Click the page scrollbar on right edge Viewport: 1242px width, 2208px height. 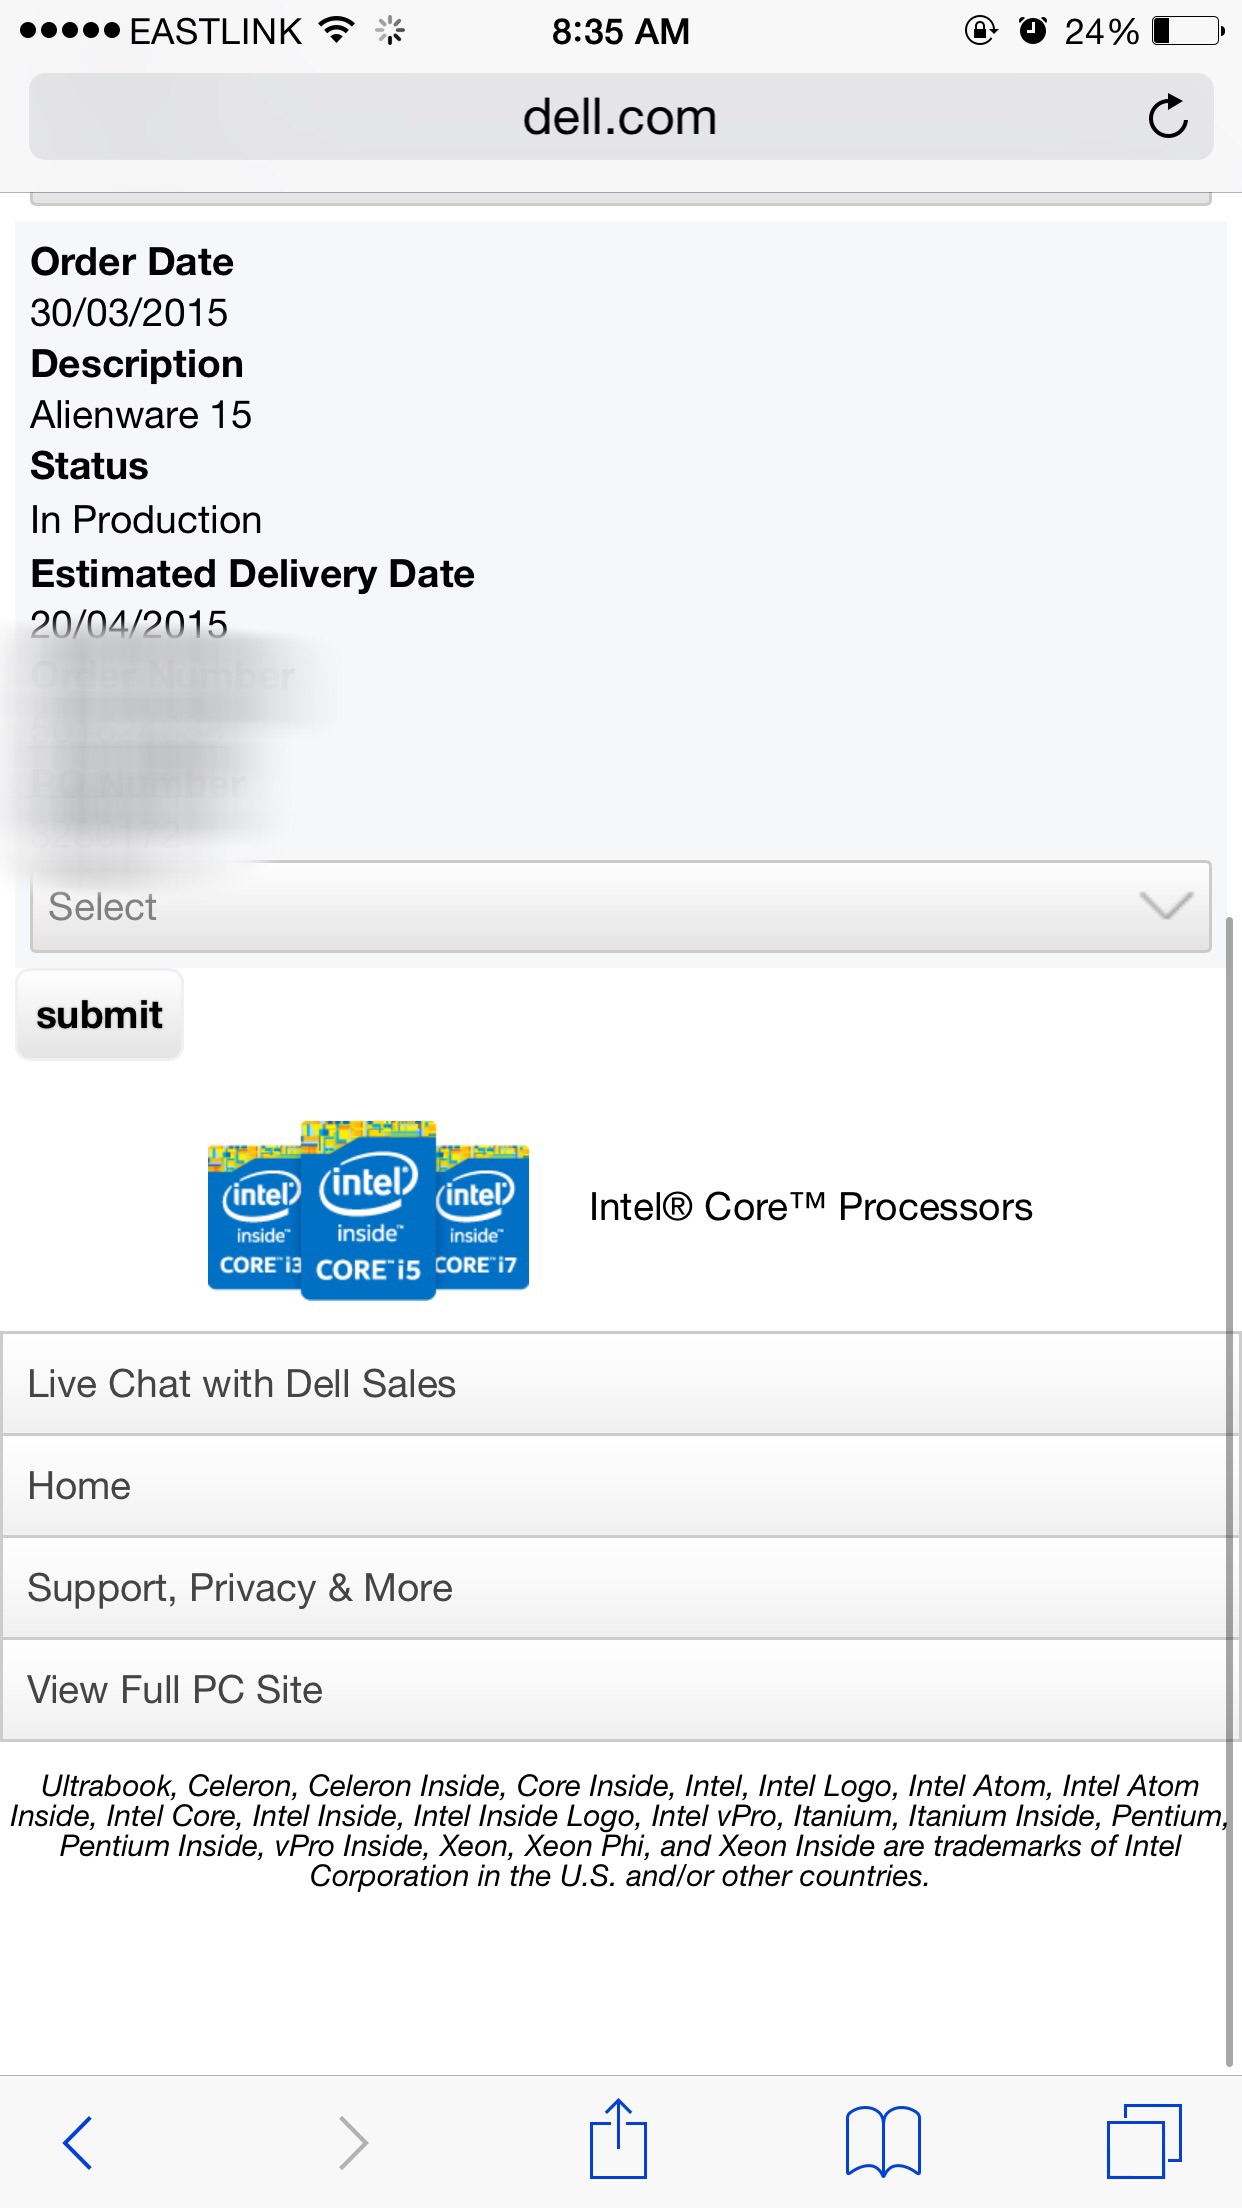coord(1230,1490)
